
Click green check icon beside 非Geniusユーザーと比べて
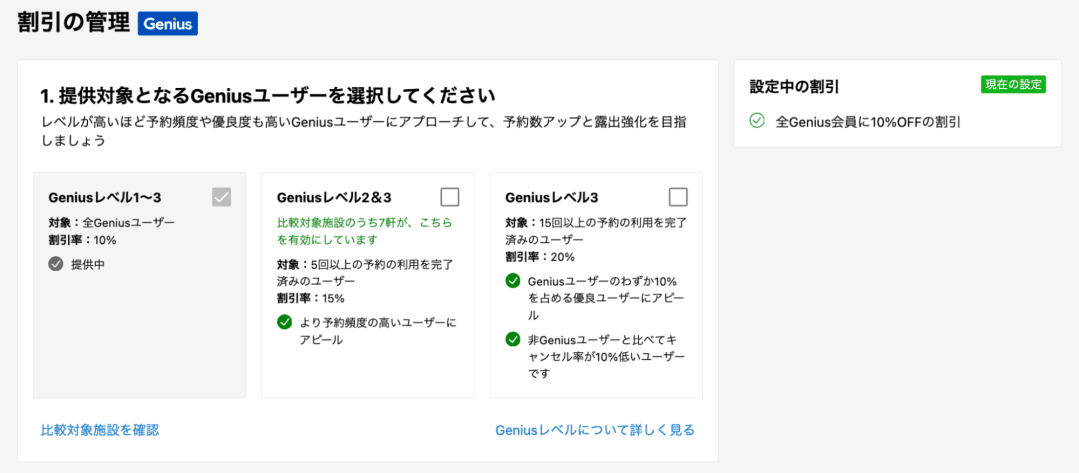click(513, 339)
